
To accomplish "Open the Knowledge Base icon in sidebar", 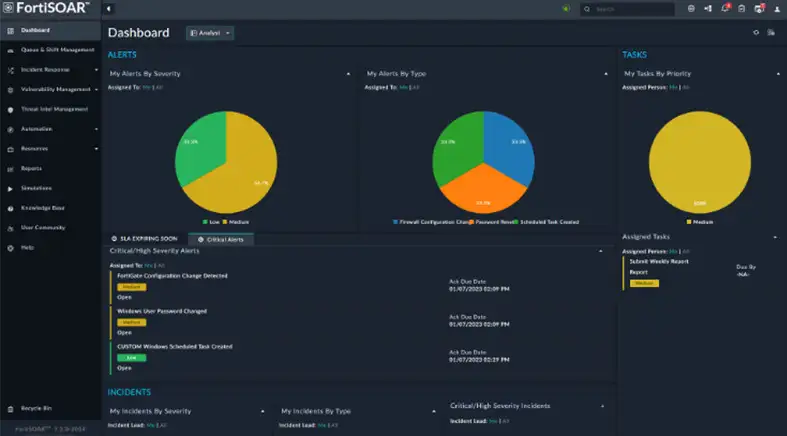I will coord(10,208).
